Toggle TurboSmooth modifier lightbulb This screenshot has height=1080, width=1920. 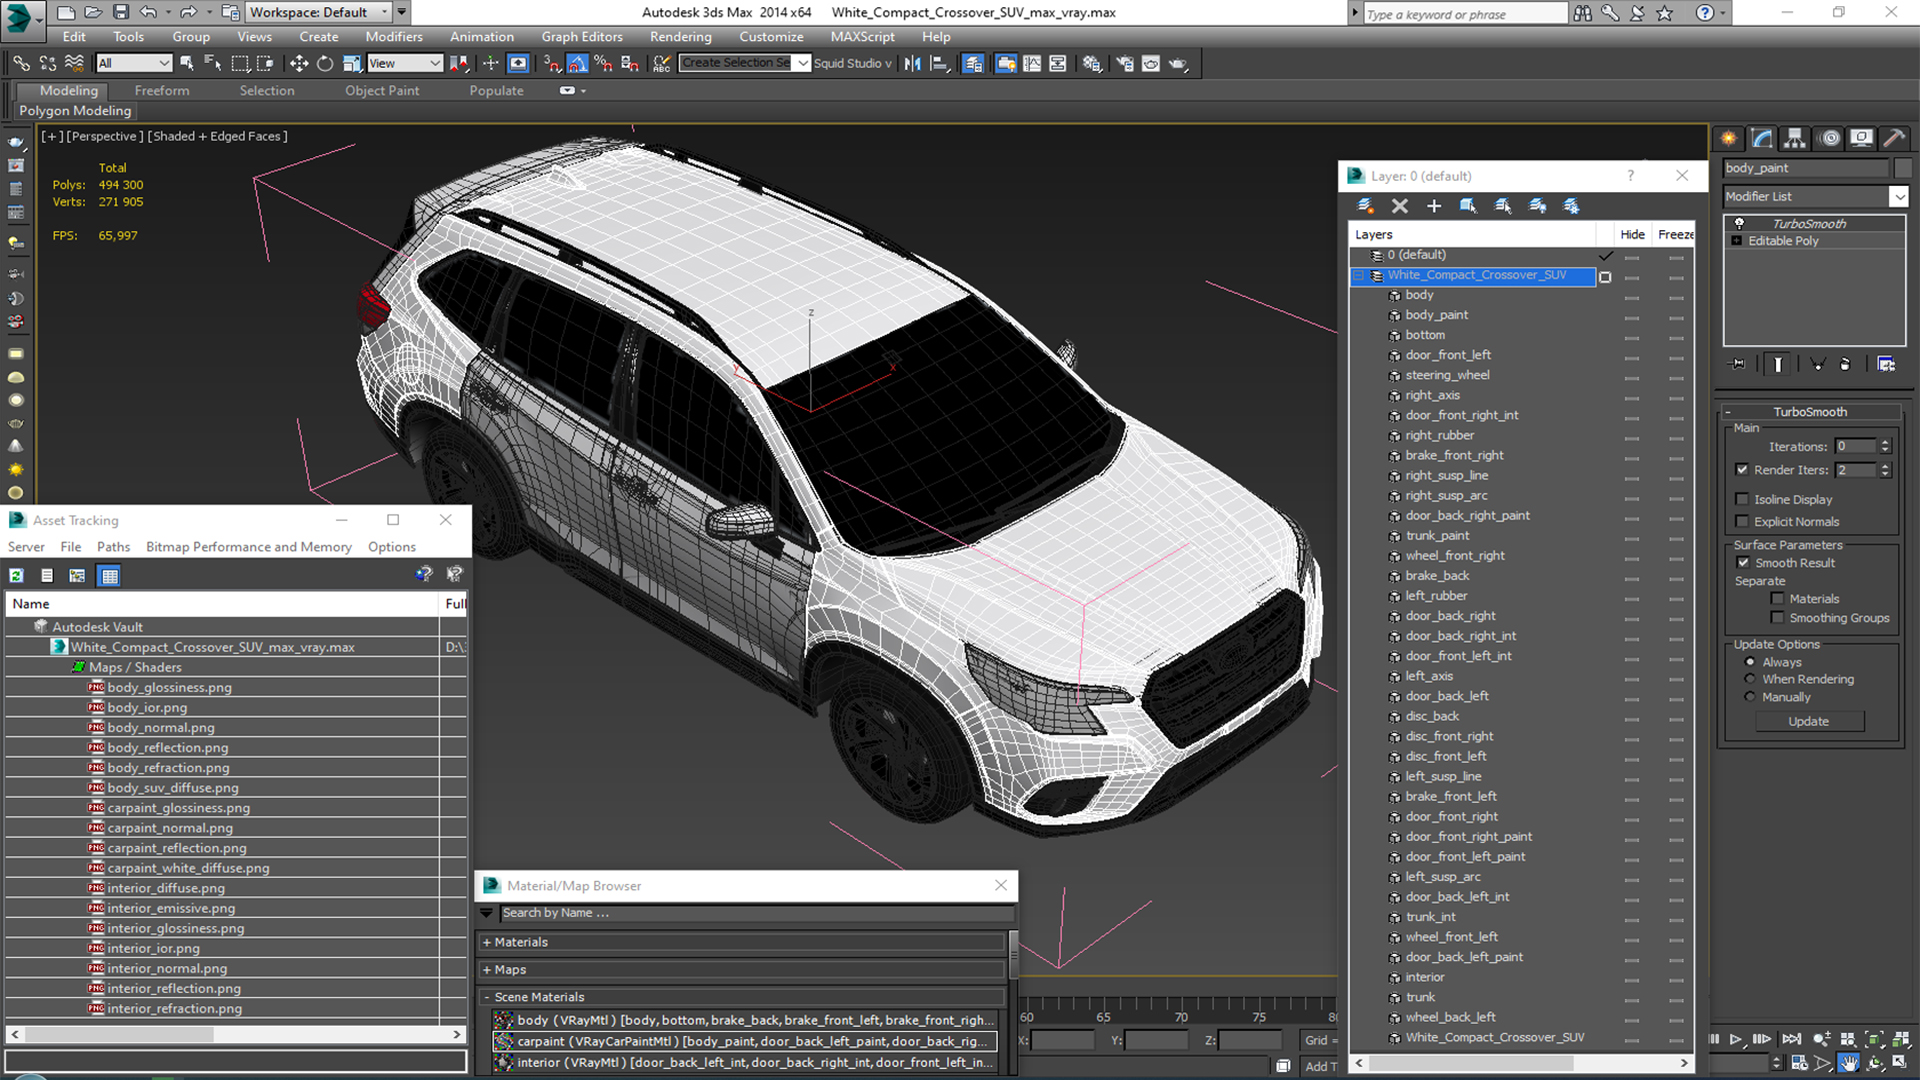[x=1739, y=223]
